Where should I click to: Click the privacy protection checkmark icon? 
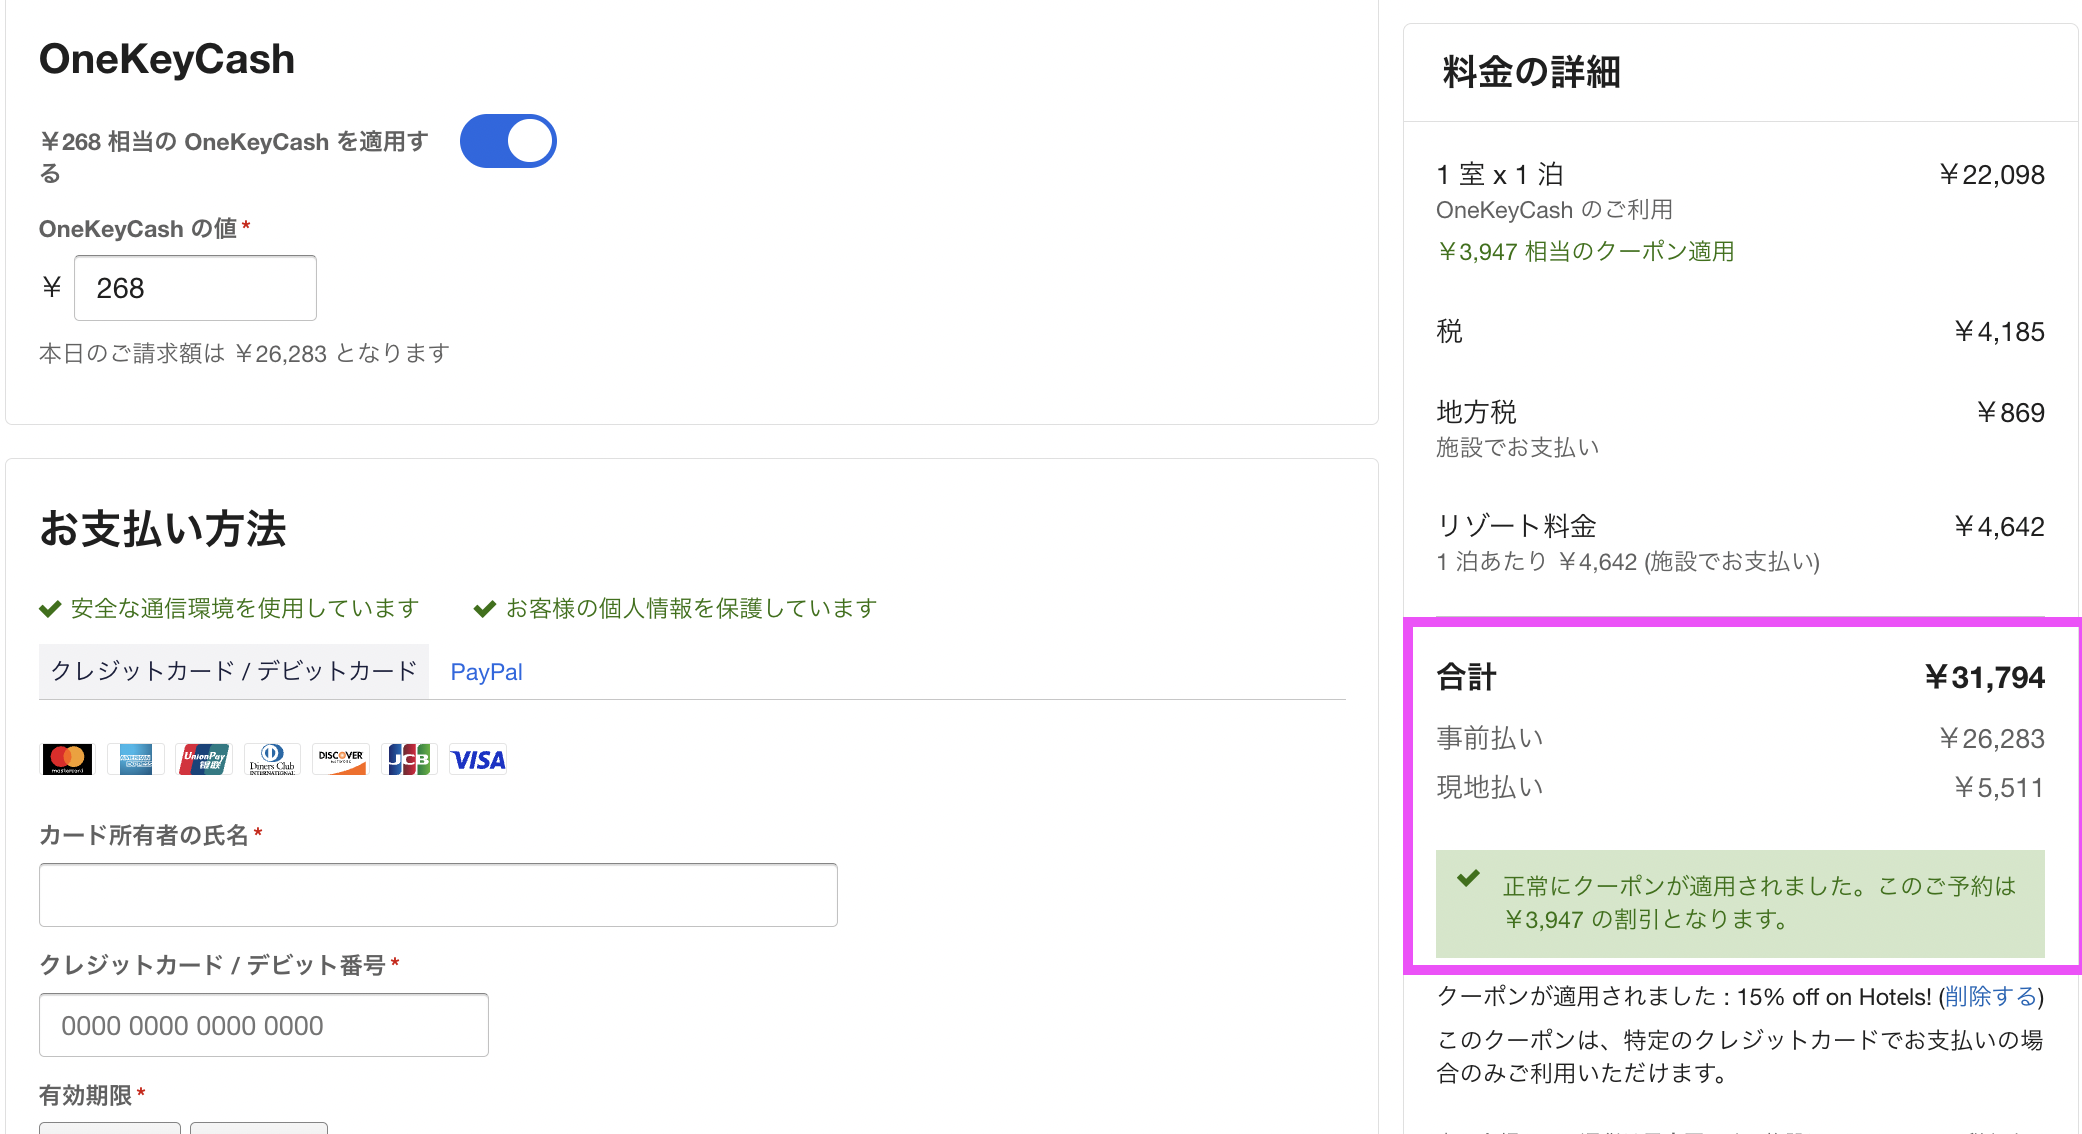coord(487,607)
